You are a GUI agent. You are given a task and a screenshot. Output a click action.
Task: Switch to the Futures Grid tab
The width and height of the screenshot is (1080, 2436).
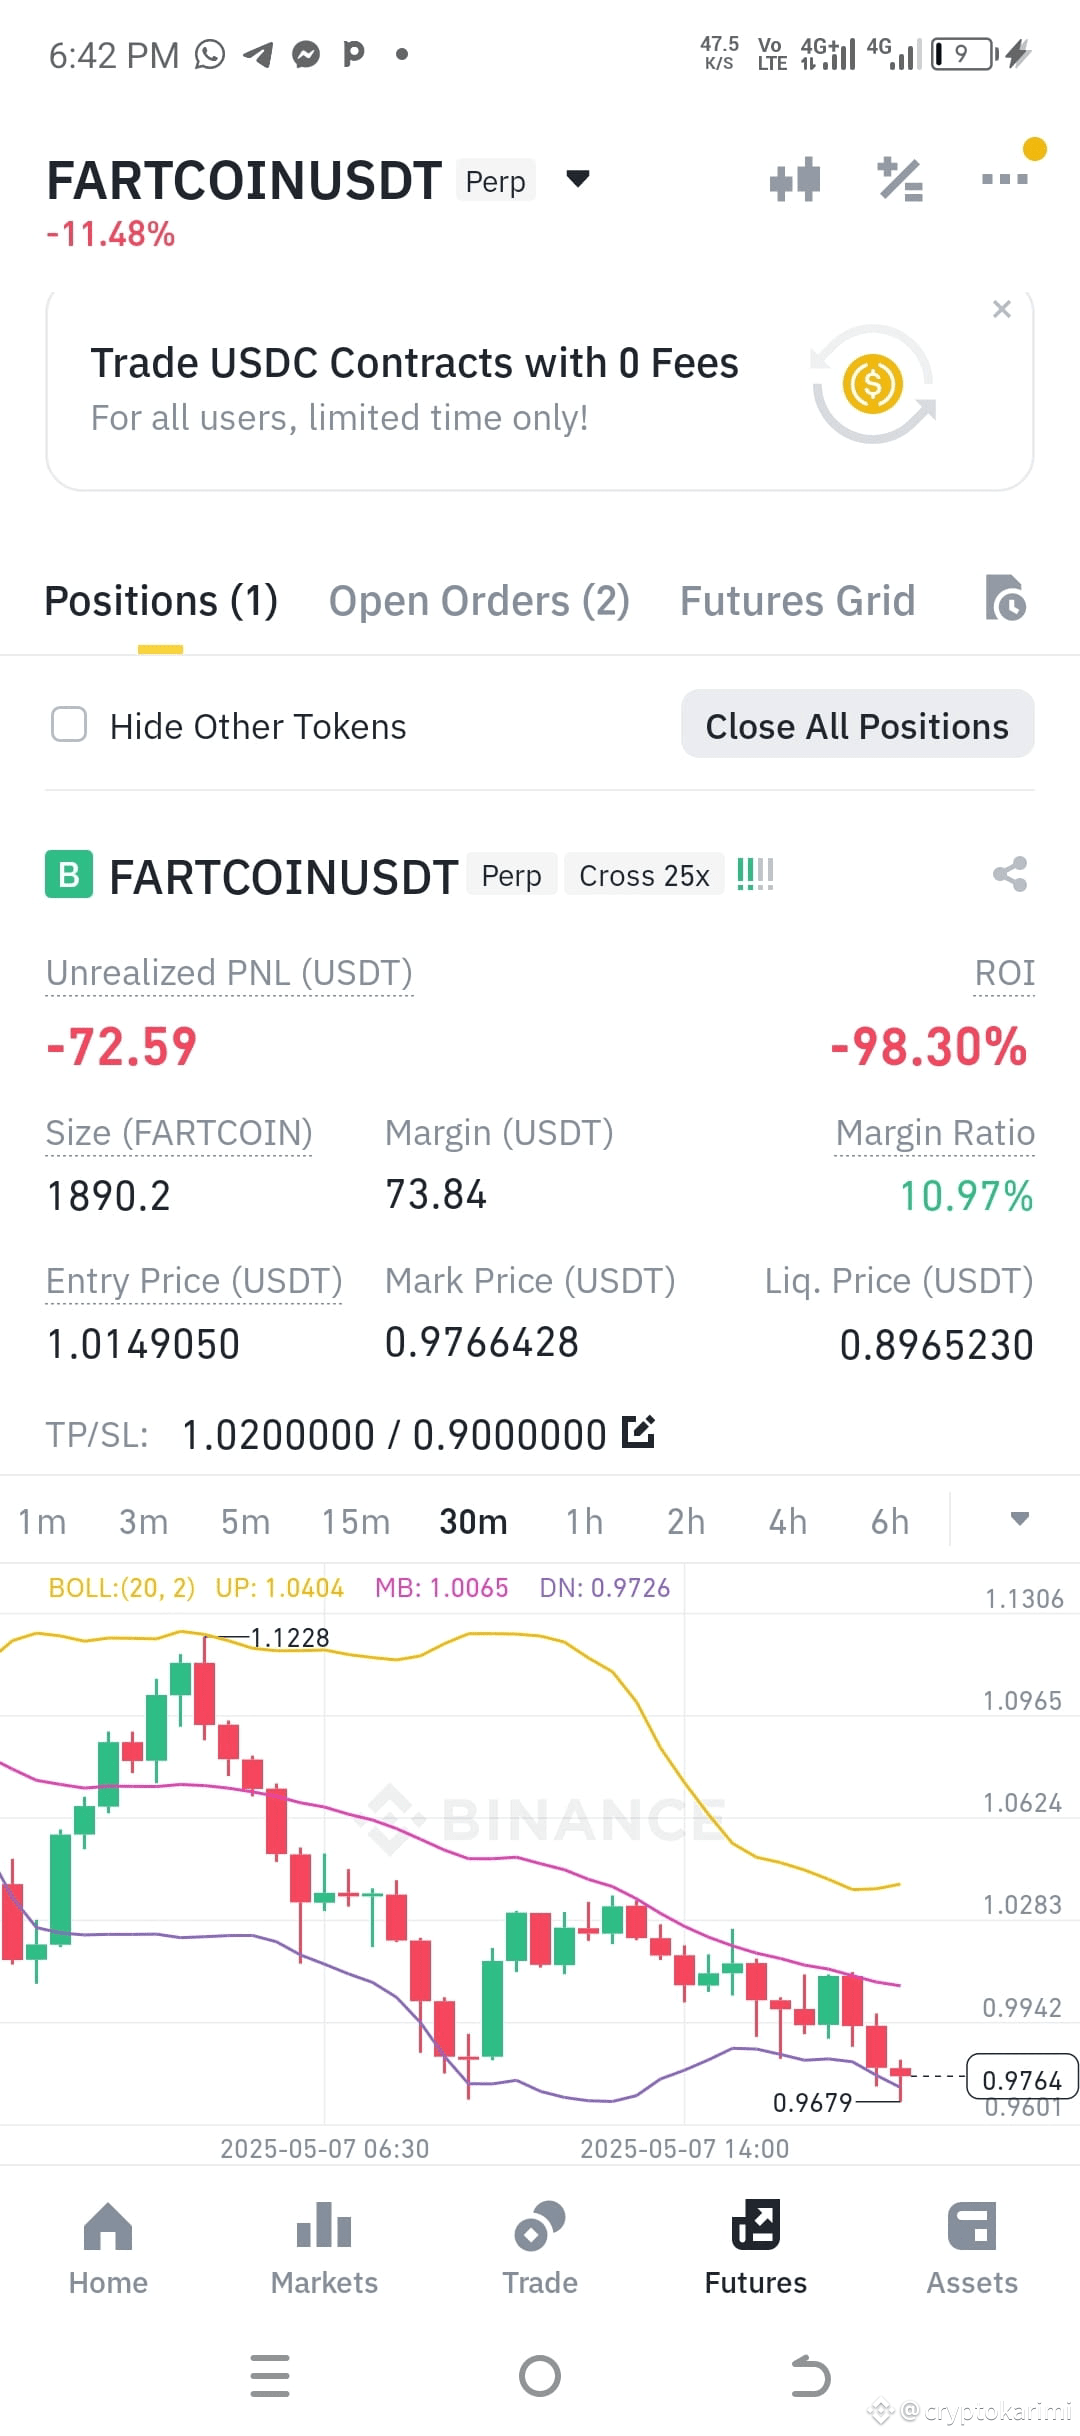797,601
